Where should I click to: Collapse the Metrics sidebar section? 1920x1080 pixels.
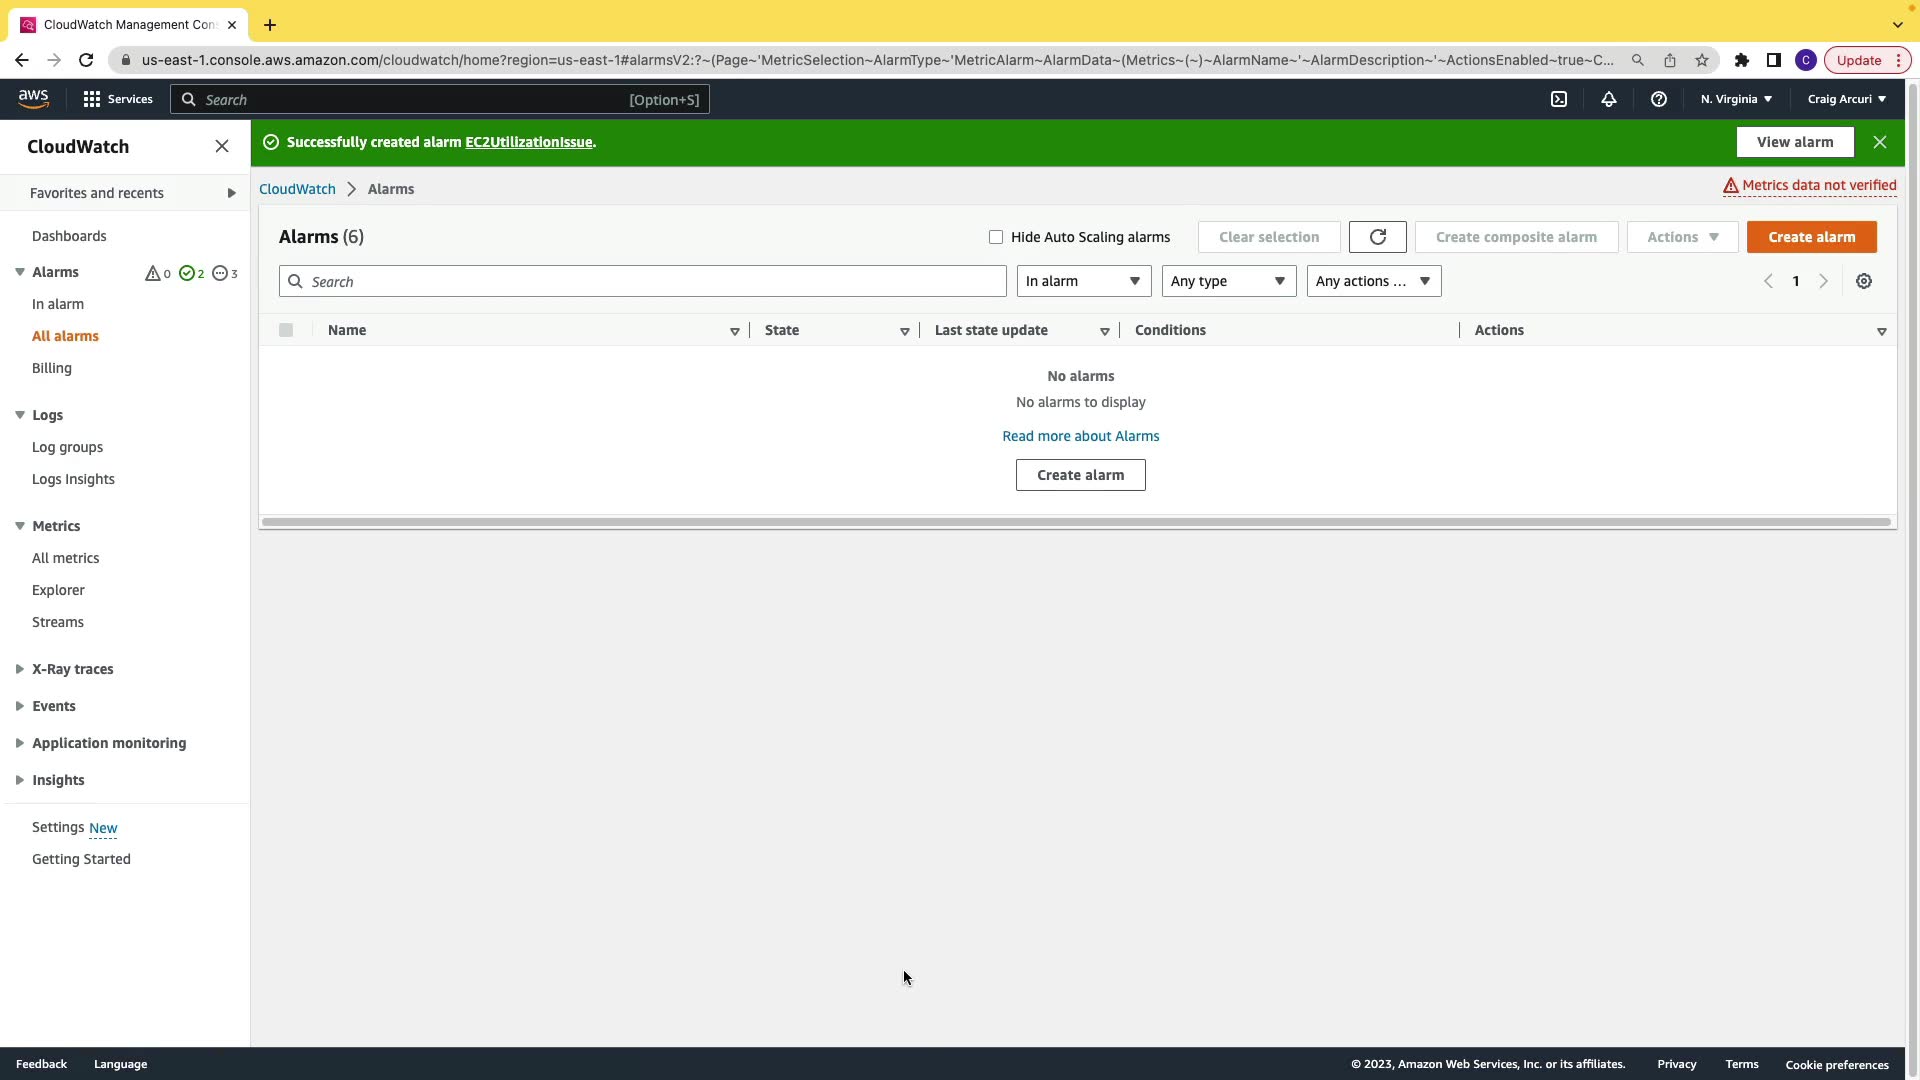click(20, 526)
